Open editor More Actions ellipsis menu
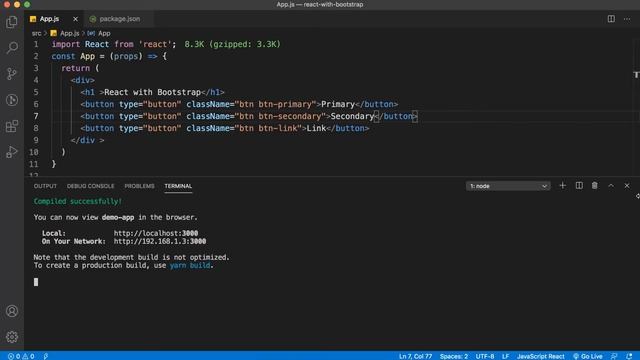The height and width of the screenshot is (360, 640). [x=627, y=19]
